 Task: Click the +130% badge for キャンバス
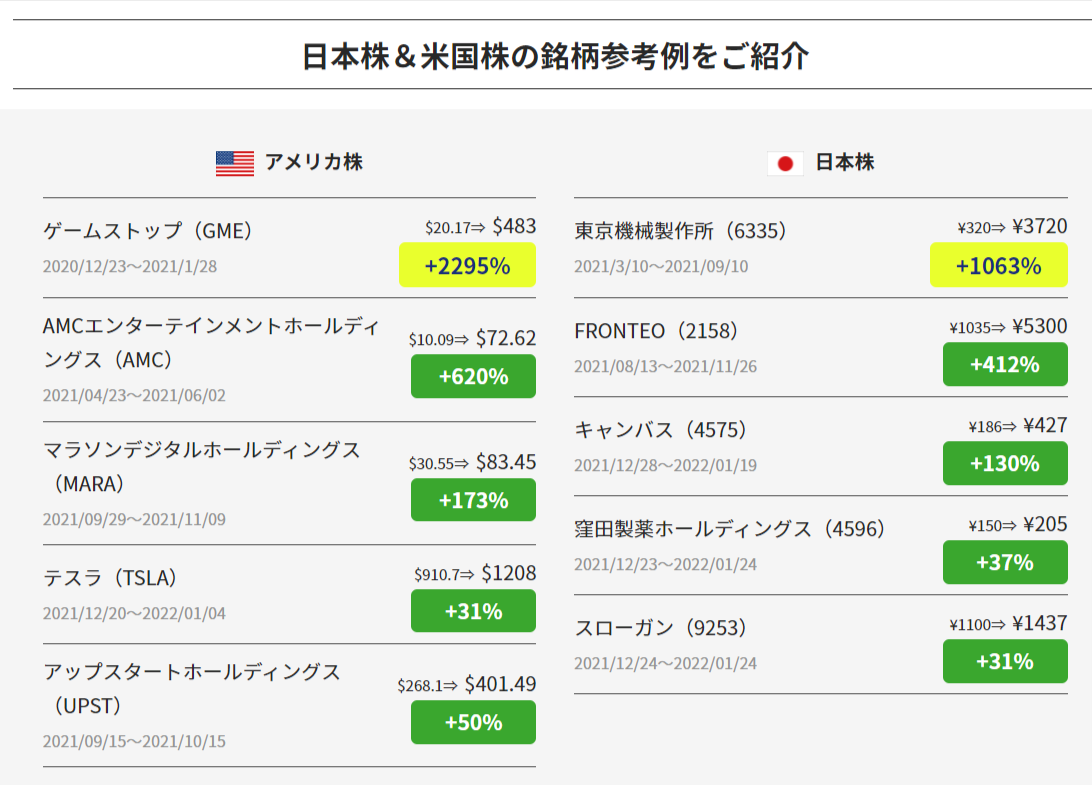click(x=1005, y=463)
